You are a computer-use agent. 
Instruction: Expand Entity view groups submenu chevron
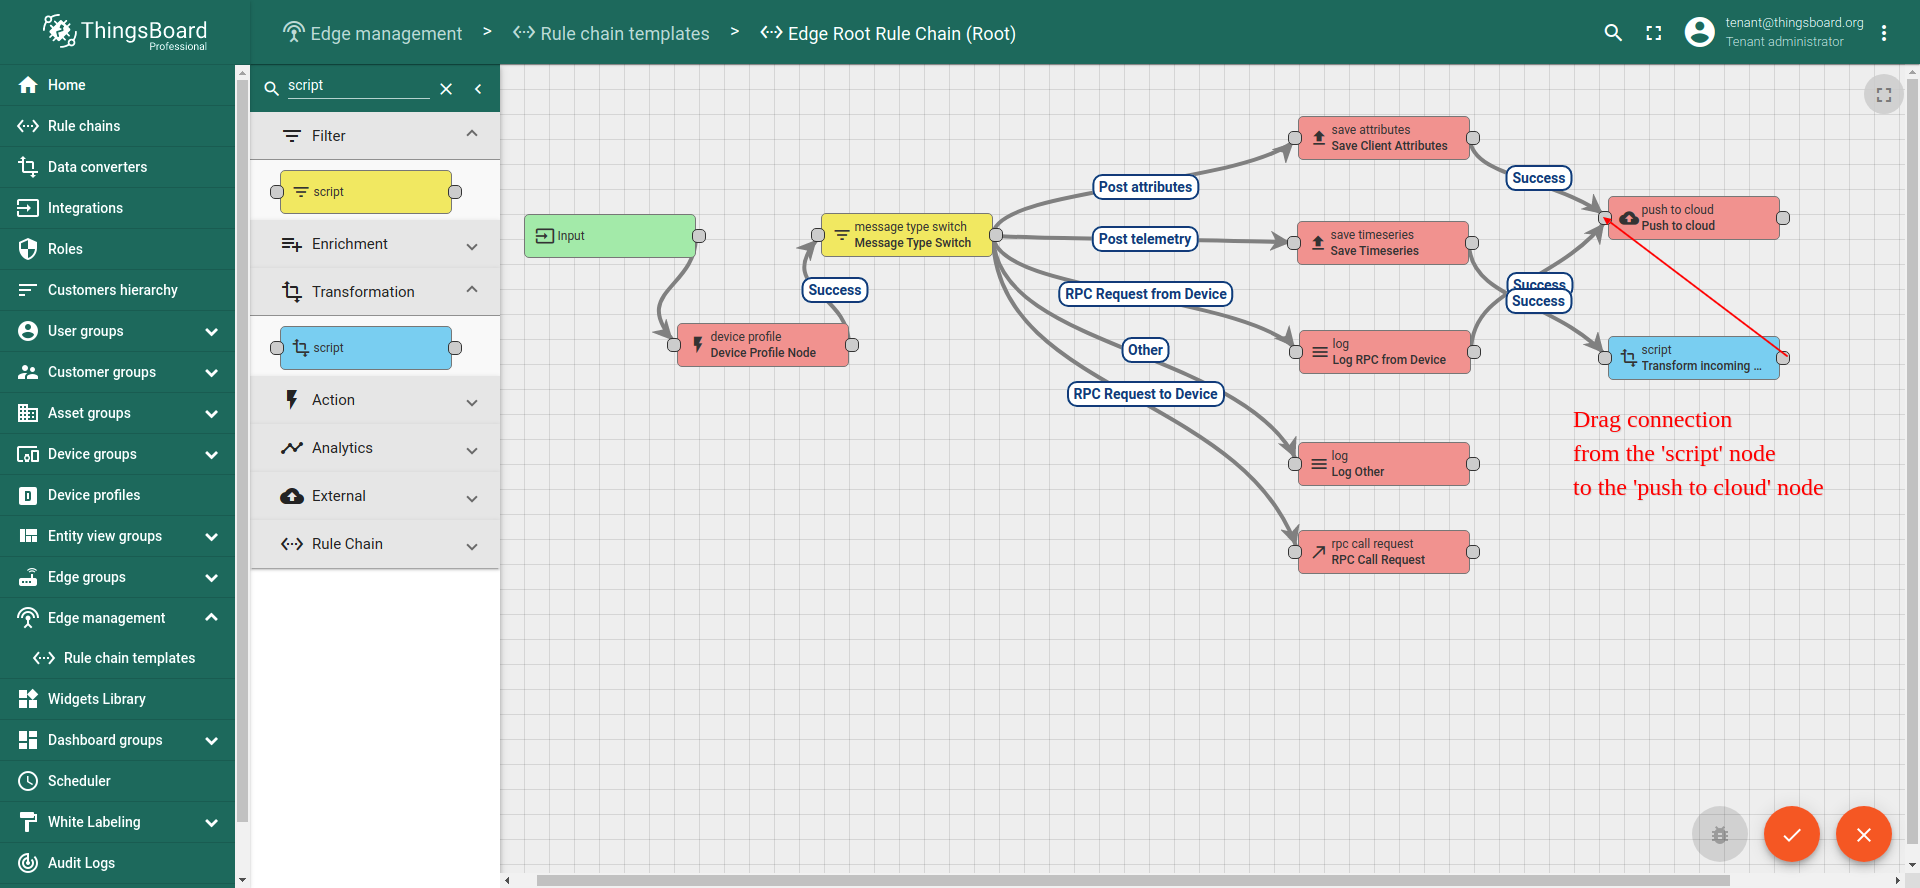[211, 536]
